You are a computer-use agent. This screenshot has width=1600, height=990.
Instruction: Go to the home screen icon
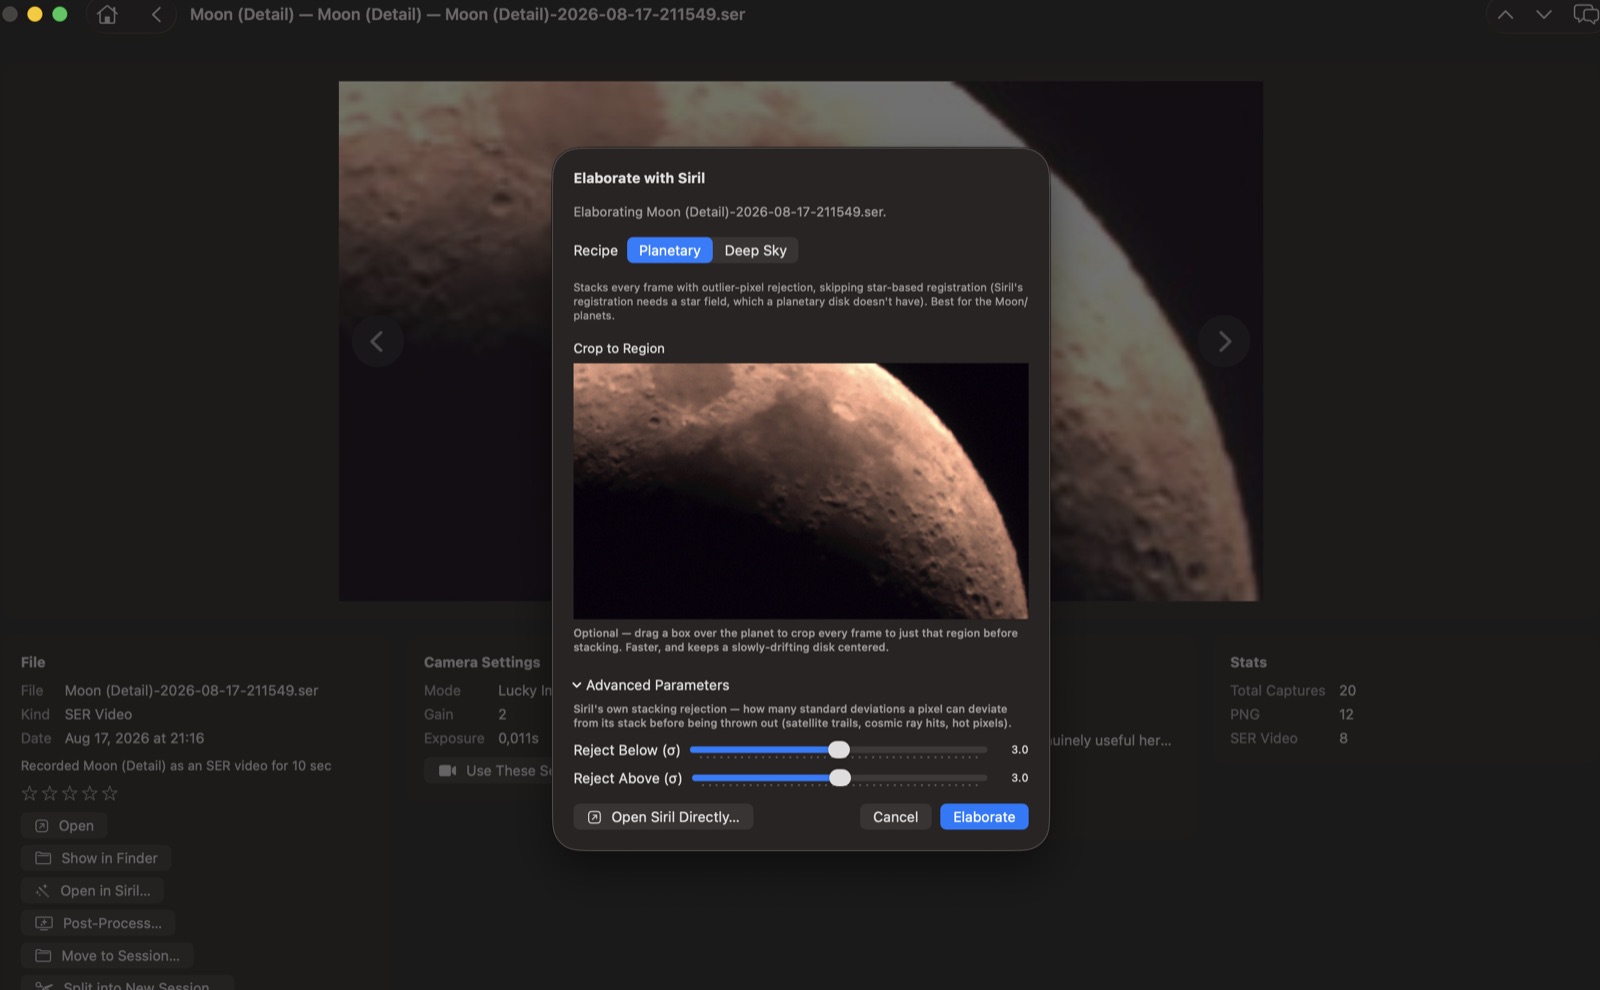click(107, 14)
